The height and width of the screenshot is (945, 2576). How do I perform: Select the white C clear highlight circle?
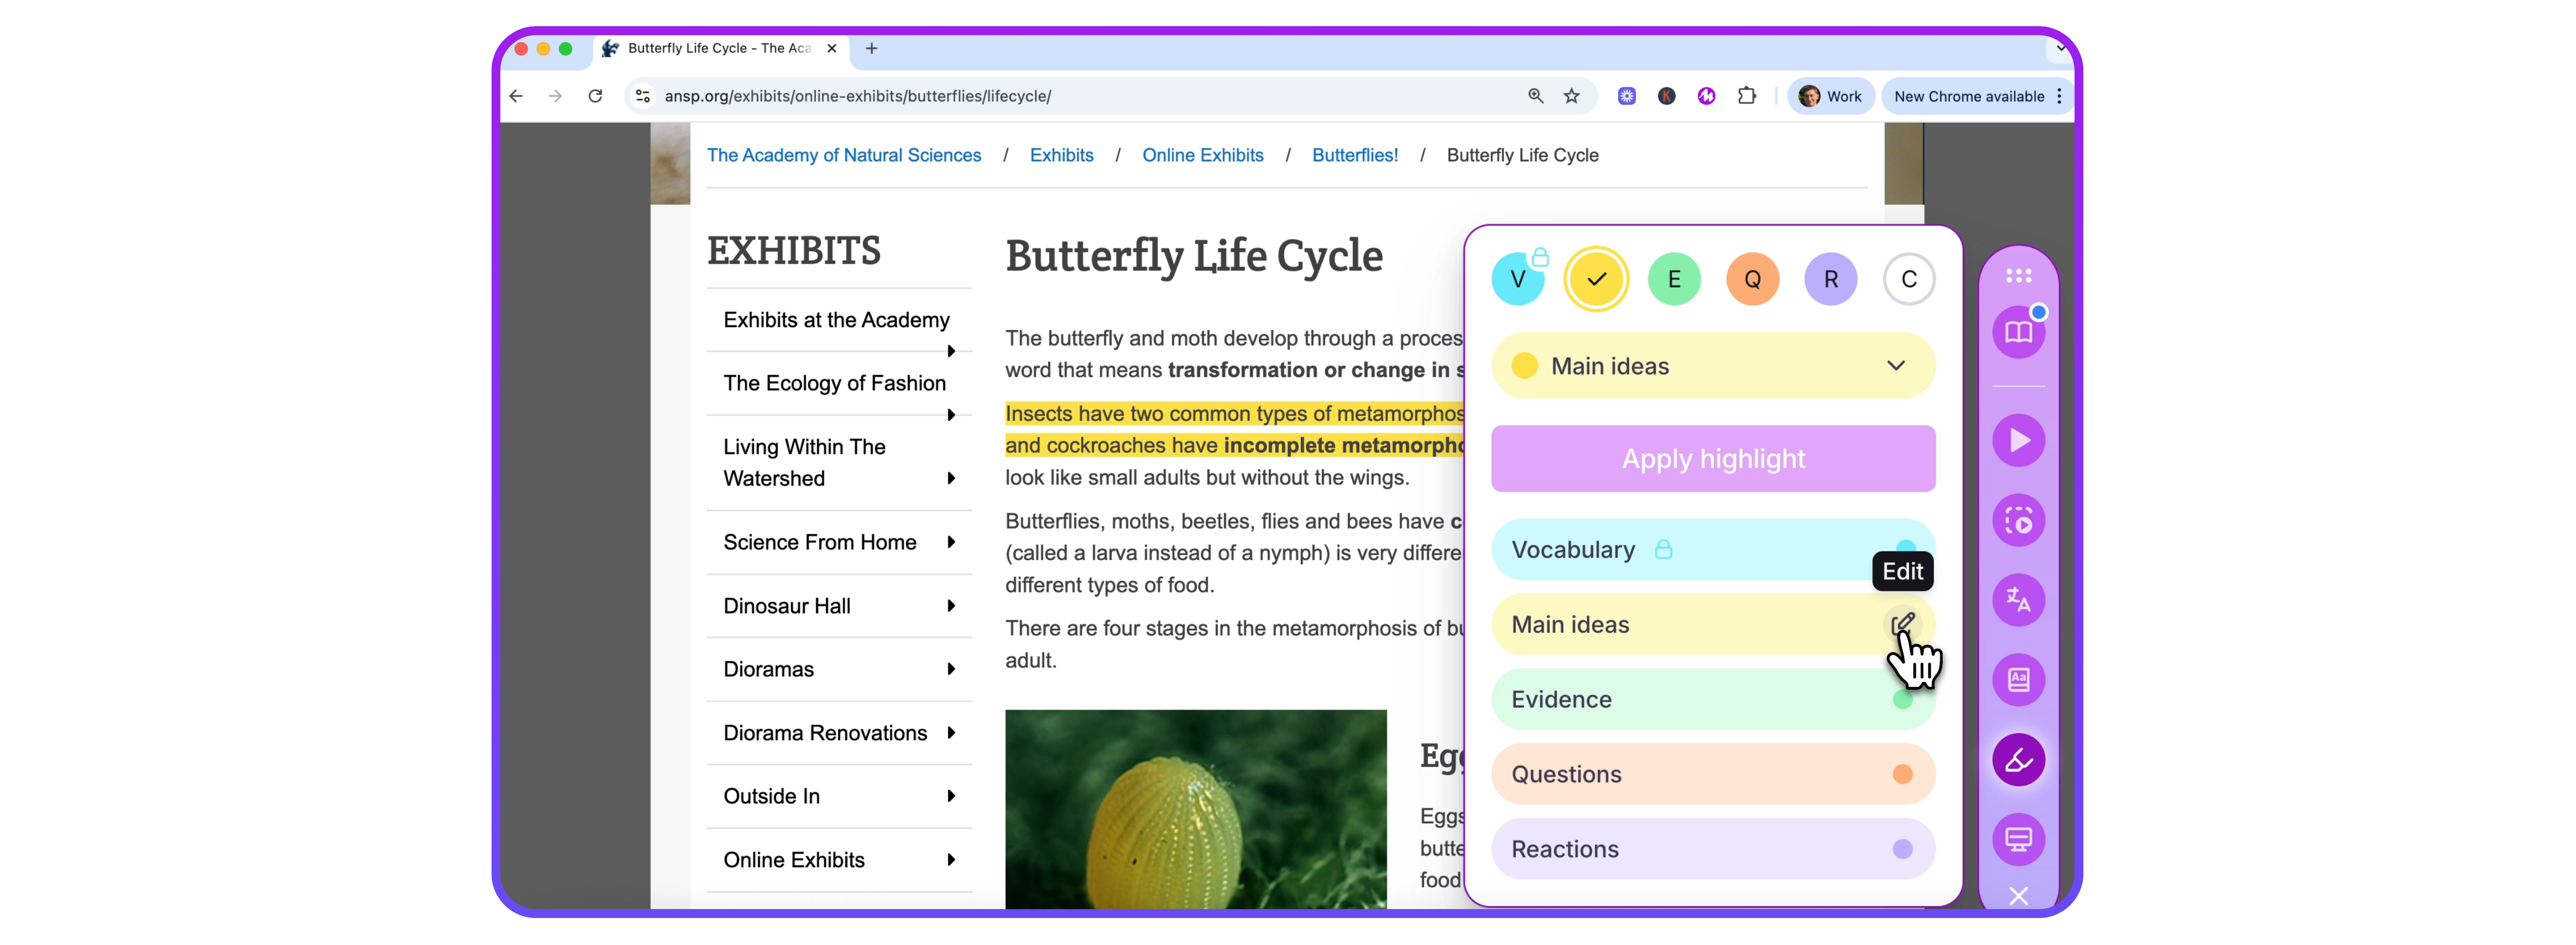tap(1909, 279)
